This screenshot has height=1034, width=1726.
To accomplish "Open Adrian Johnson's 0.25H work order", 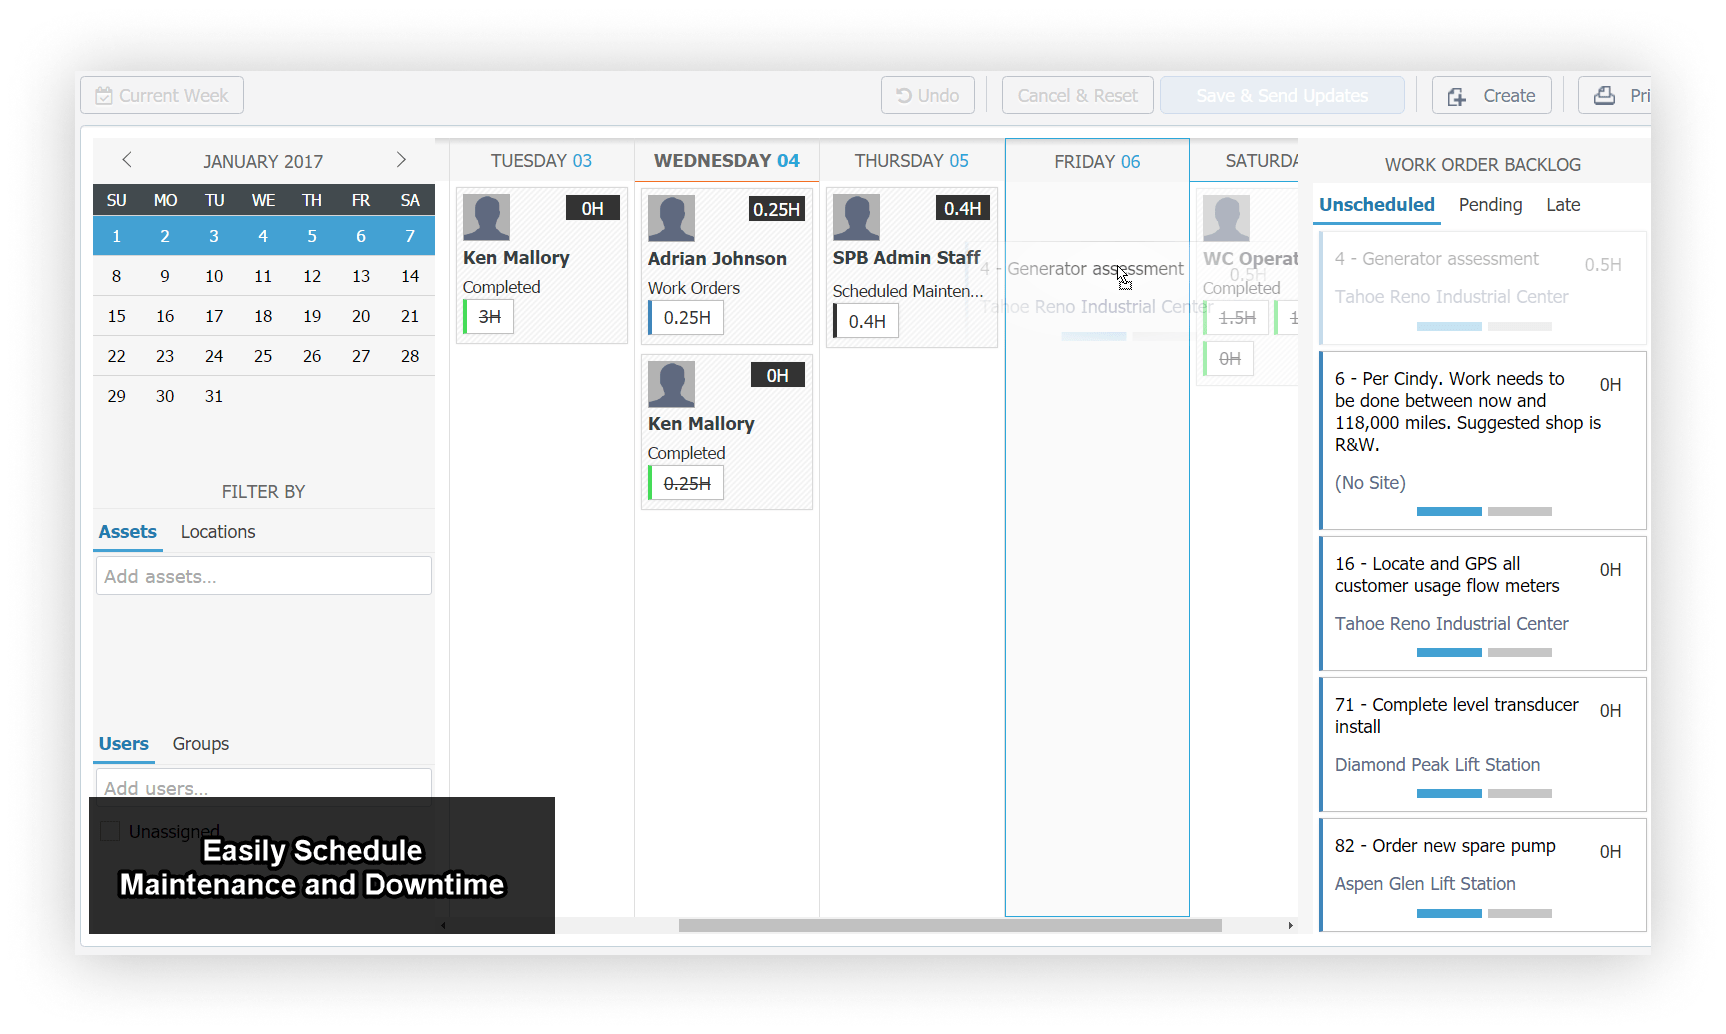I will click(686, 318).
